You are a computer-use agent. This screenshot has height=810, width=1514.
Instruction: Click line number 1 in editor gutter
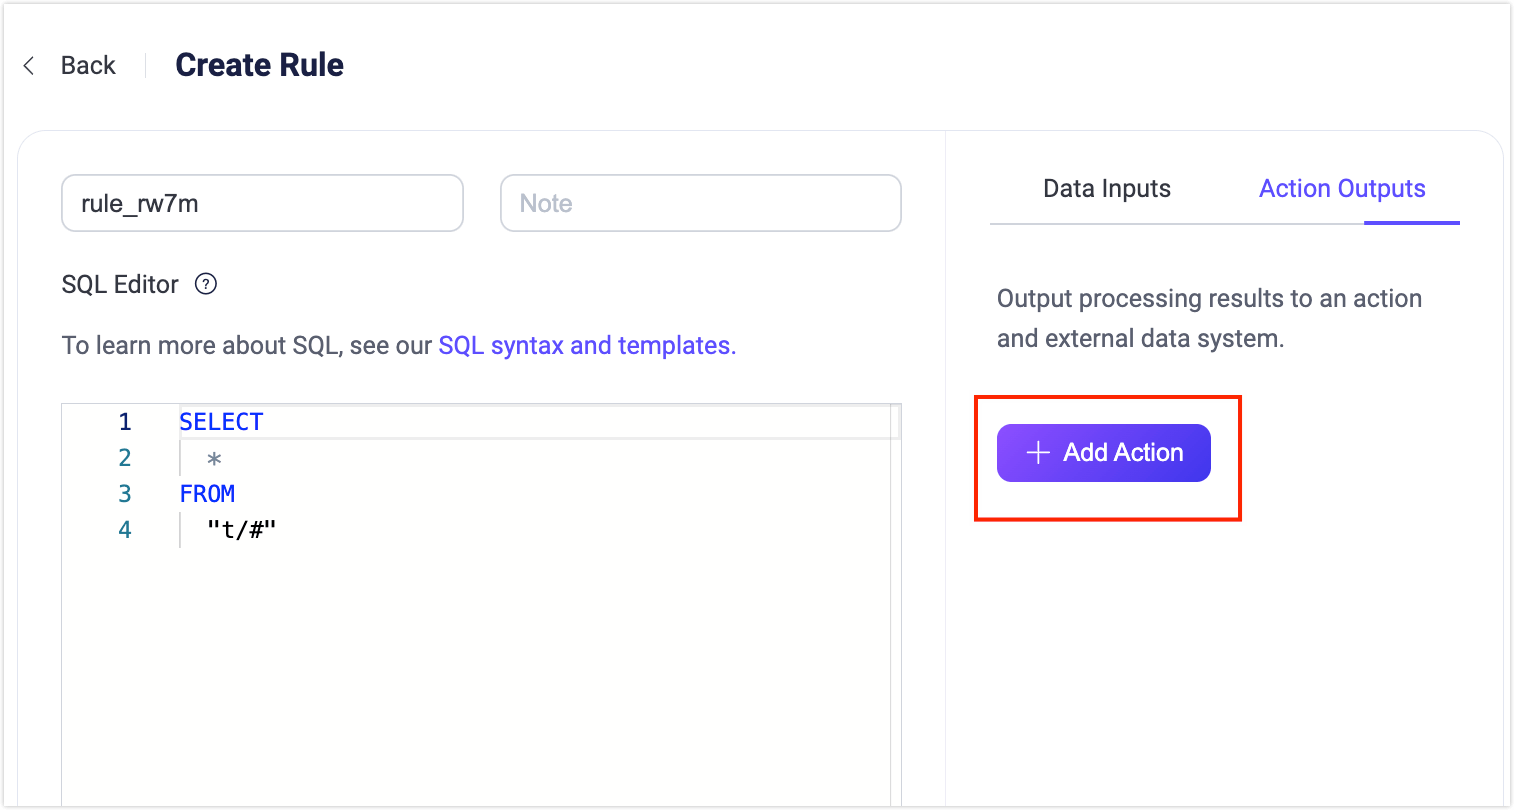tap(125, 422)
